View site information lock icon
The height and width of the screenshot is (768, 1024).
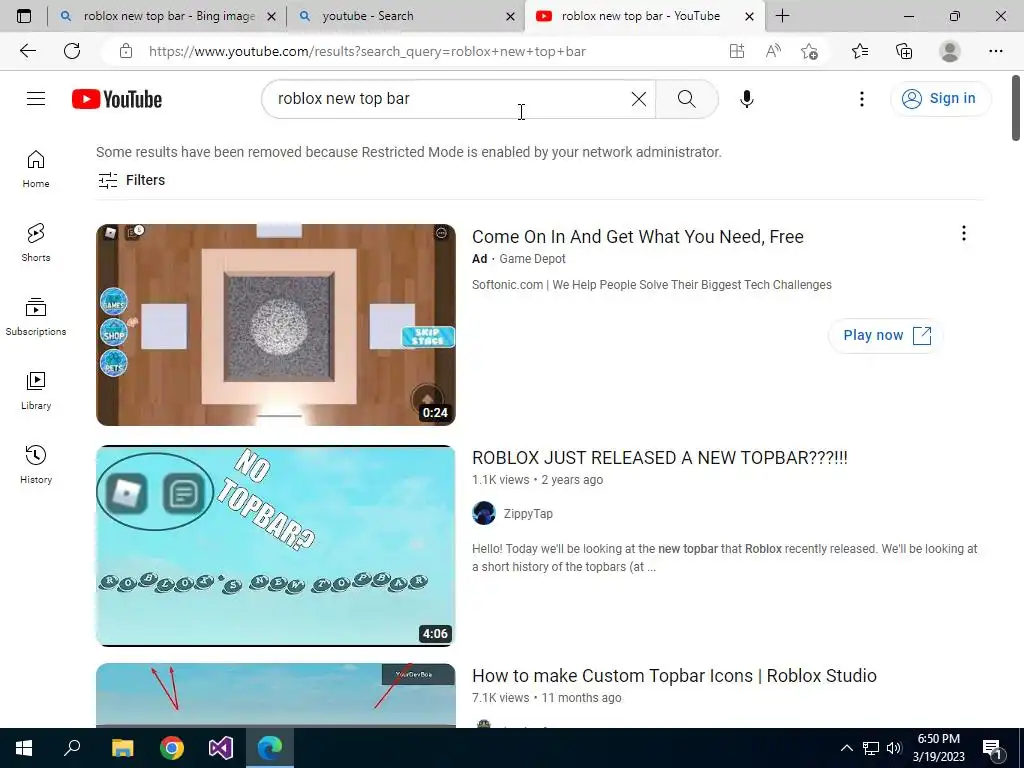point(126,51)
